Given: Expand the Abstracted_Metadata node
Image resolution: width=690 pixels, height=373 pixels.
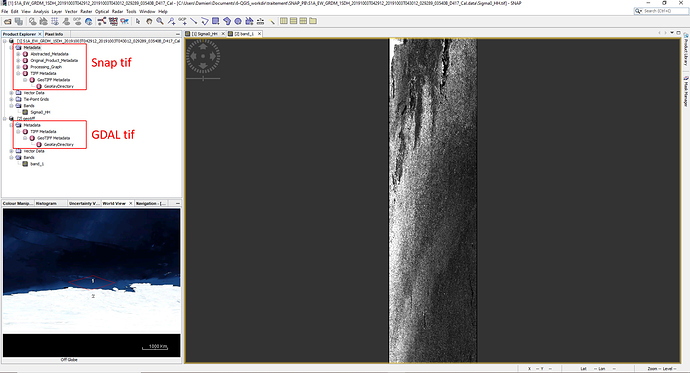Looking at the screenshot, I should click(18, 54).
